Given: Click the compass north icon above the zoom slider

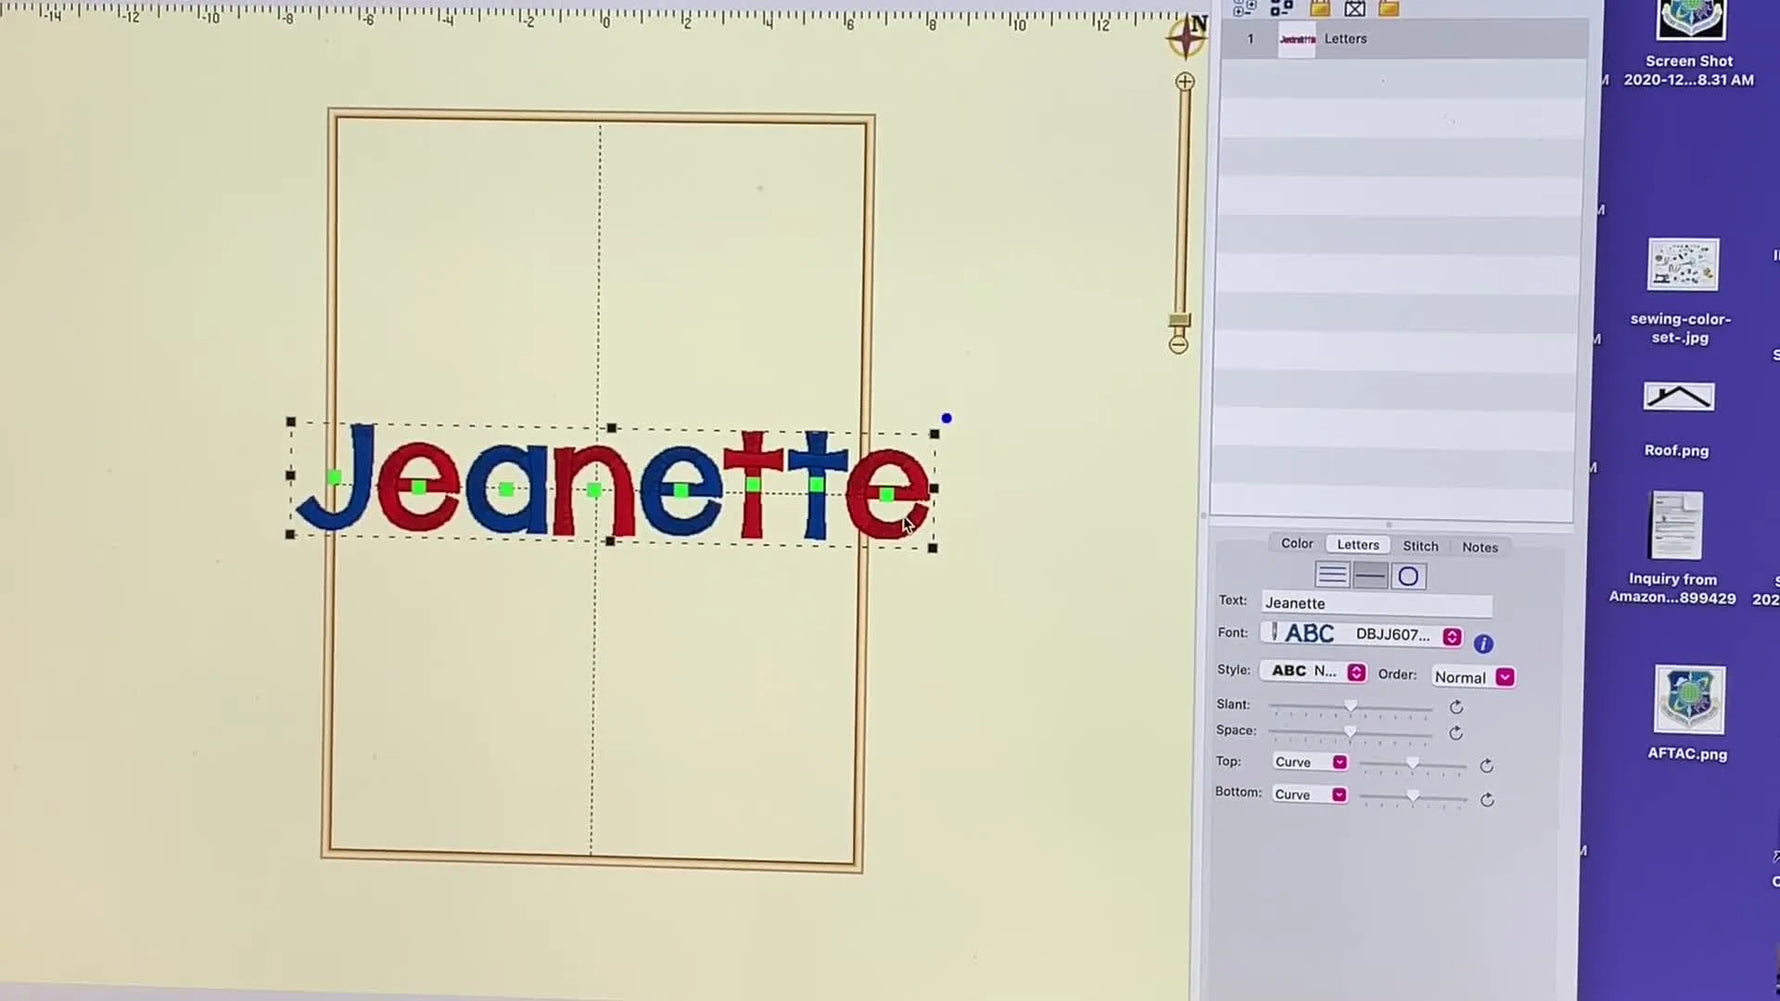Looking at the screenshot, I should click(1186, 37).
